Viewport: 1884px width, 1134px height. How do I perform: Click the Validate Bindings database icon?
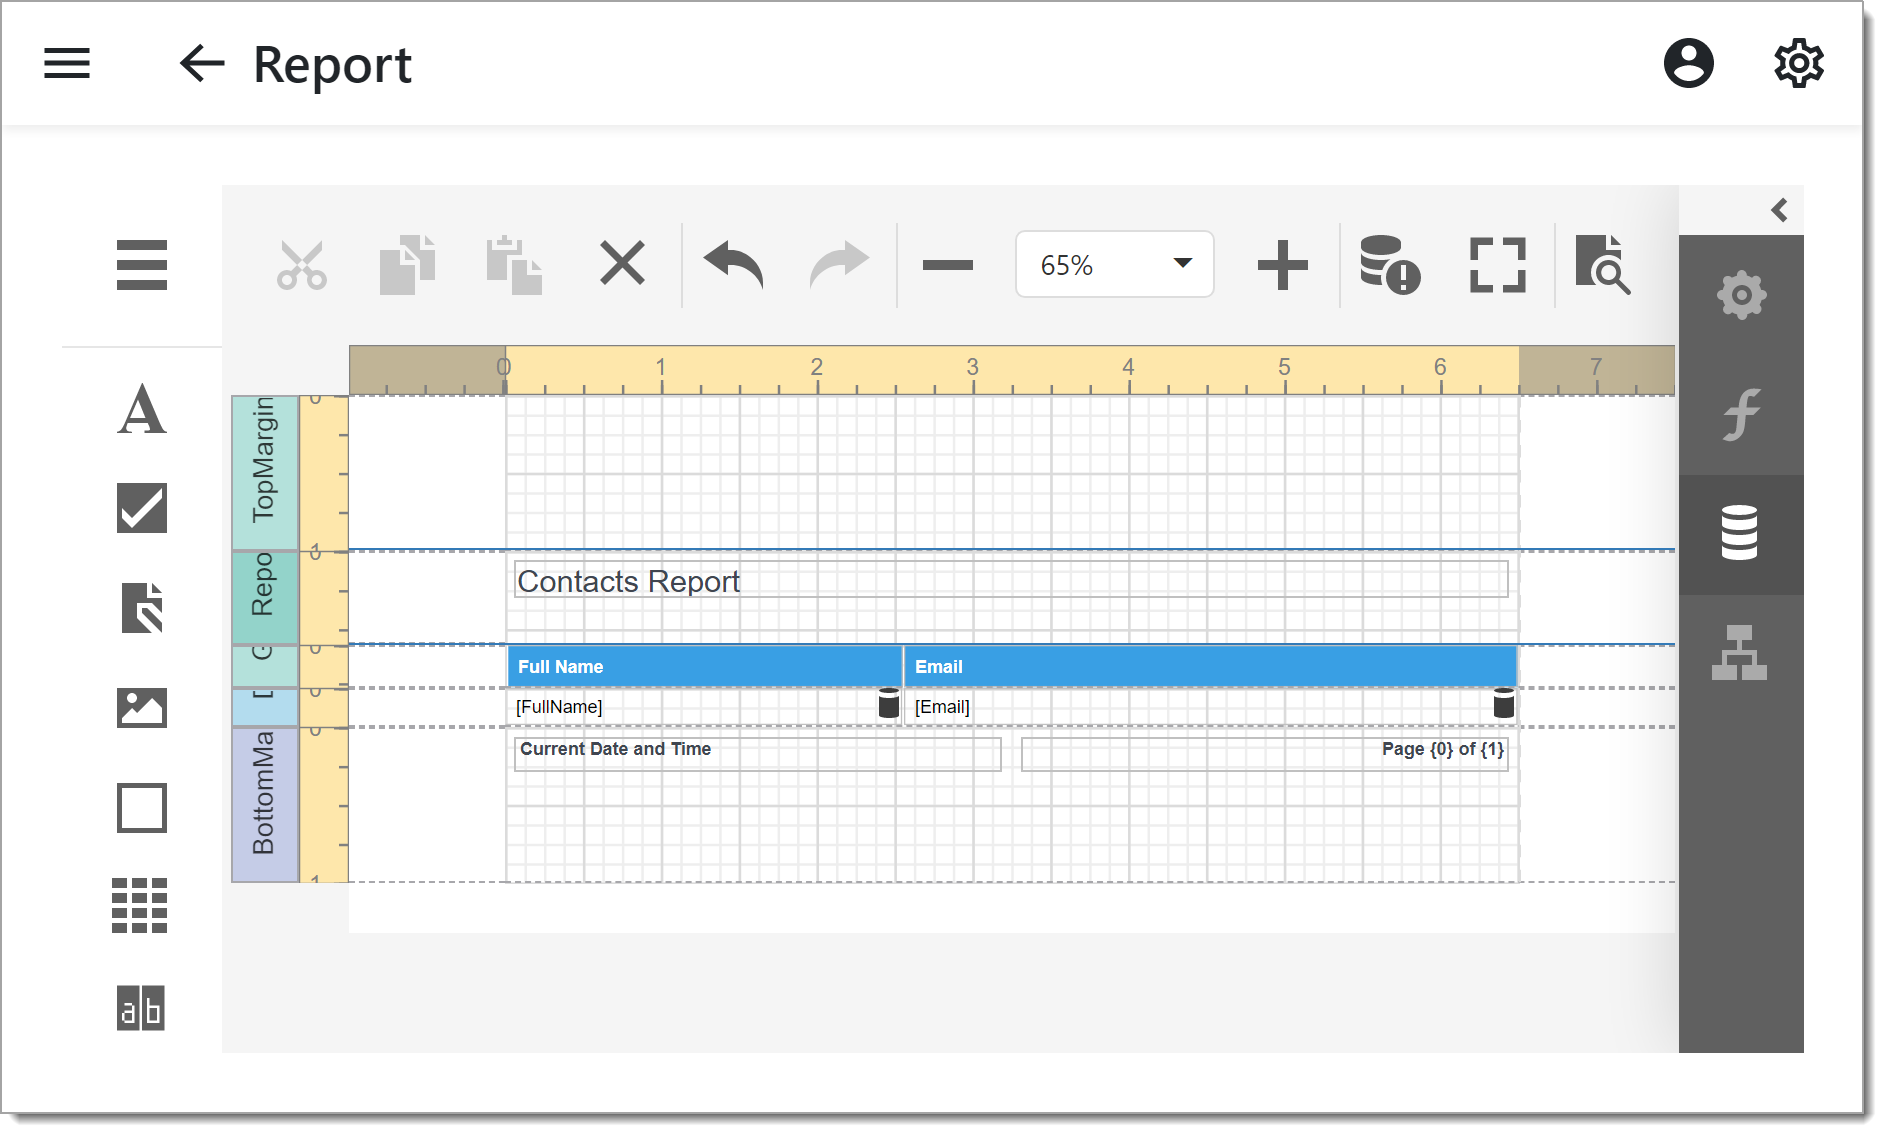pyautogui.click(x=1389, y=265)
